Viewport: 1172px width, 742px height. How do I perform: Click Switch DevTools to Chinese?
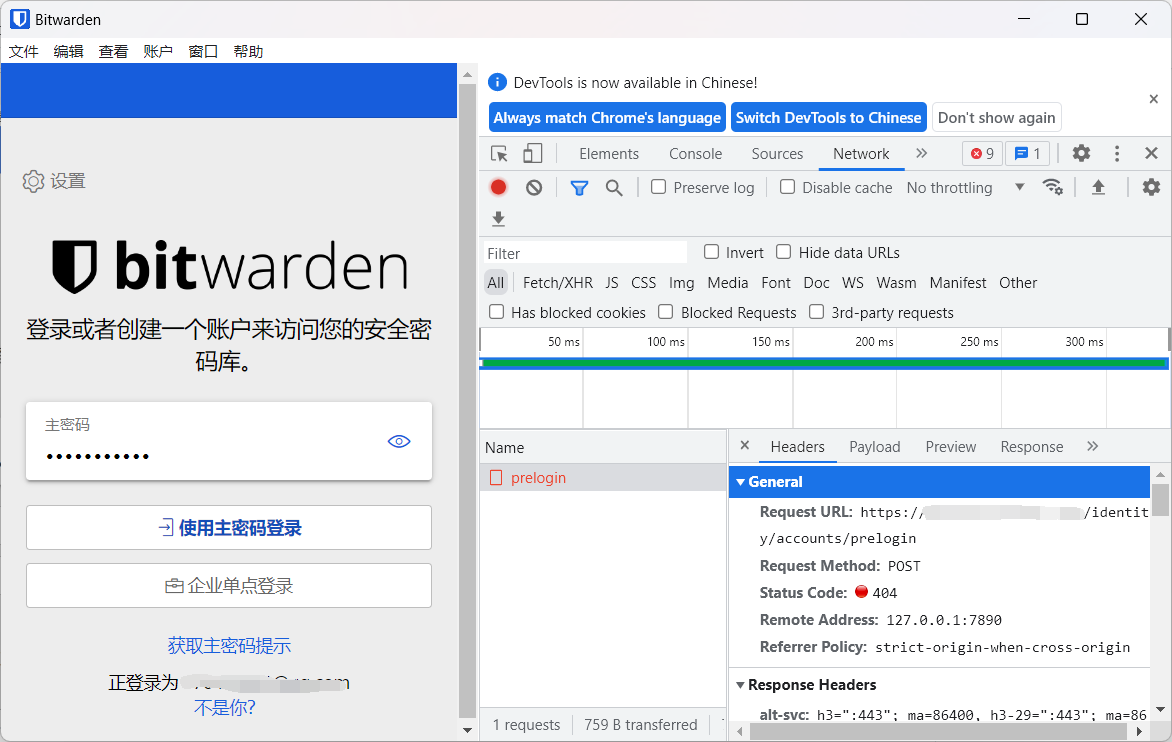828,117
